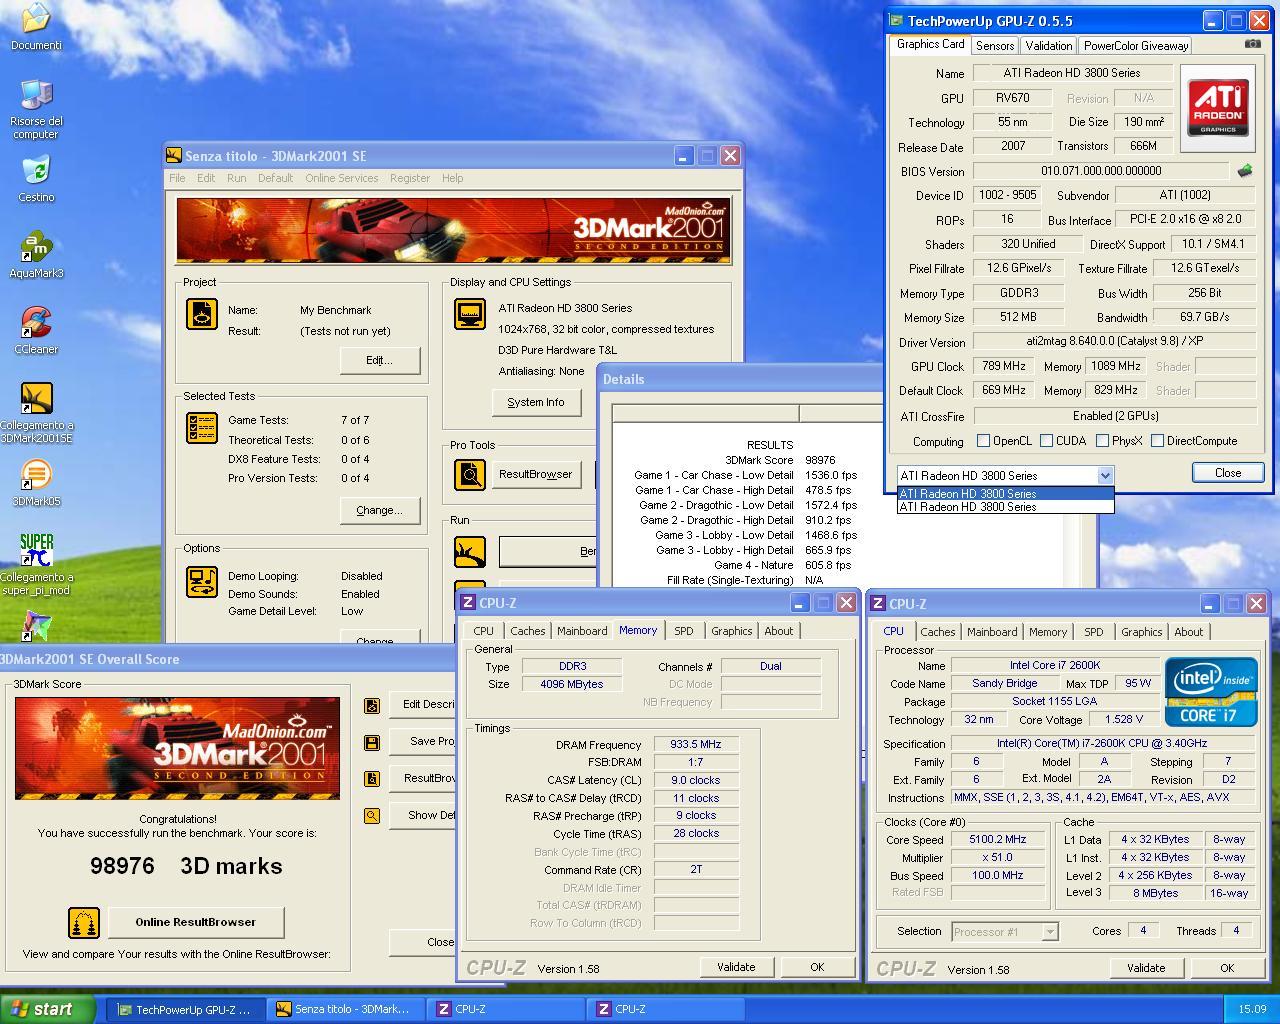The image size is (1280, 1024).
Task: Switch to SPD tab in CPU-Z Memory window
Action: click(684, 631)
